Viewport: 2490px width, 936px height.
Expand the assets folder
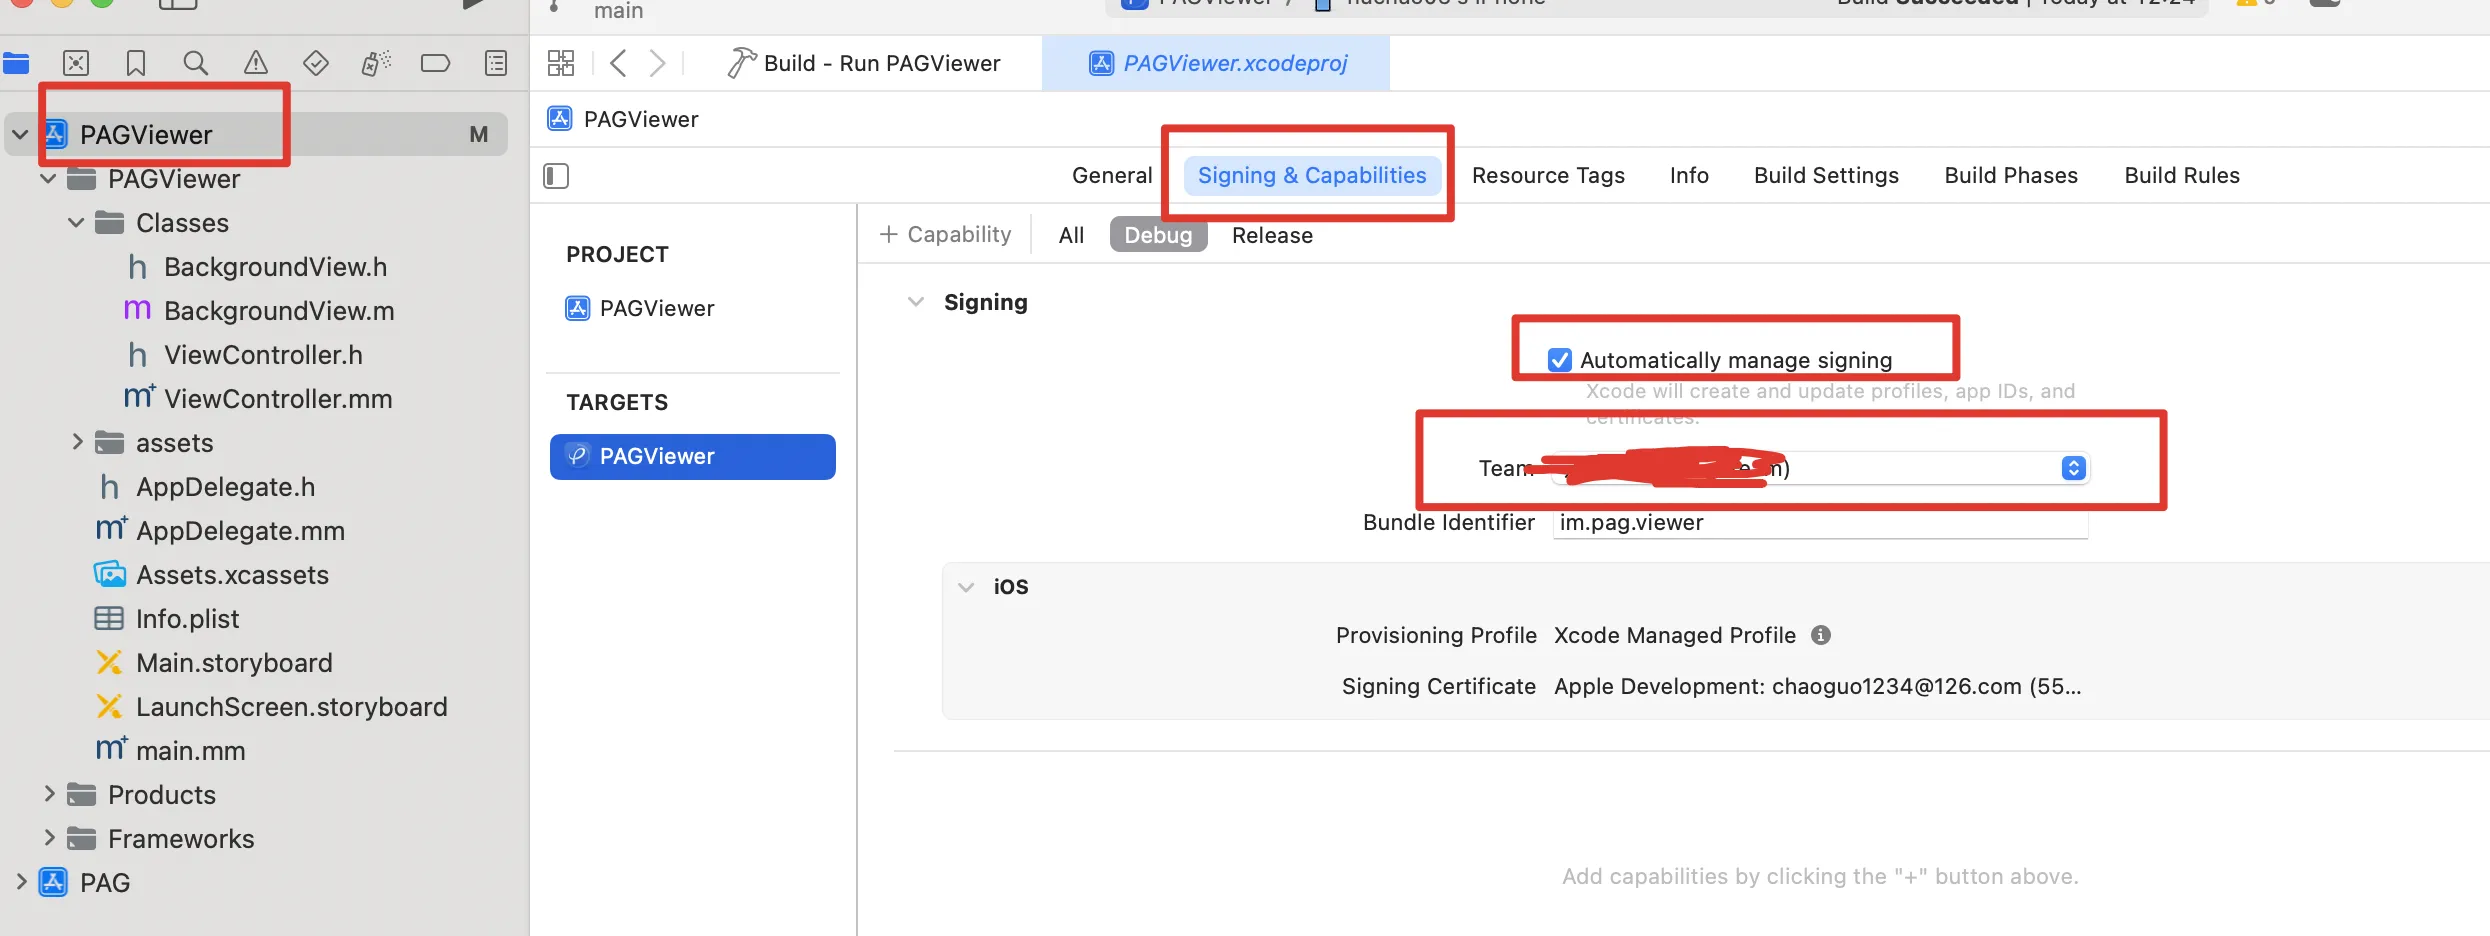click(x=76, y=442)
